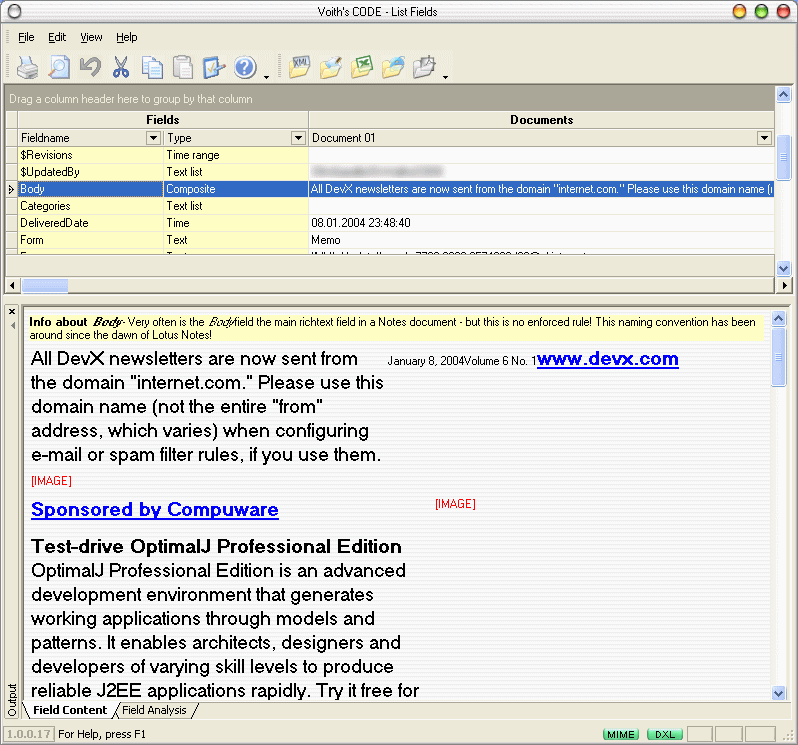Click the grid horizontal scrollbar thumb
The height and width of the screenshot is (745, 798).
click(x=45, y=285)
